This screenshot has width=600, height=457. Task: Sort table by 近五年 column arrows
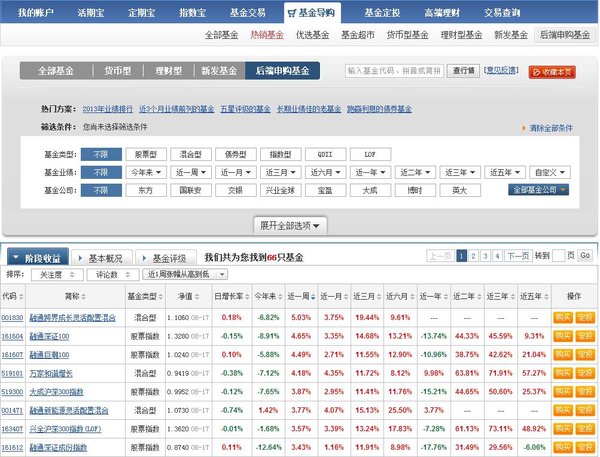click(x=546, y=297)
